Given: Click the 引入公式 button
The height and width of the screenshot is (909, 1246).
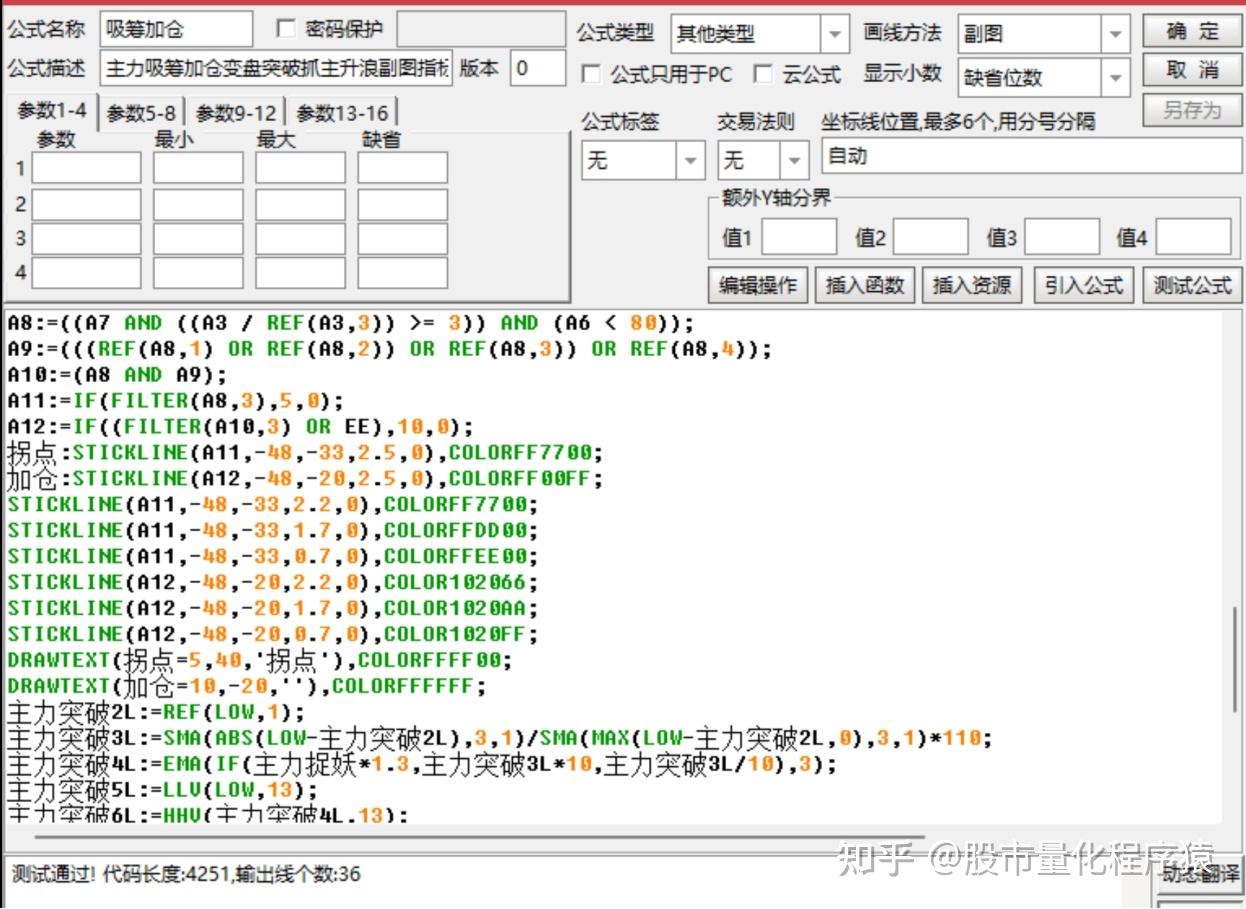Looking at the screenshot, I should click(1084, 285).
